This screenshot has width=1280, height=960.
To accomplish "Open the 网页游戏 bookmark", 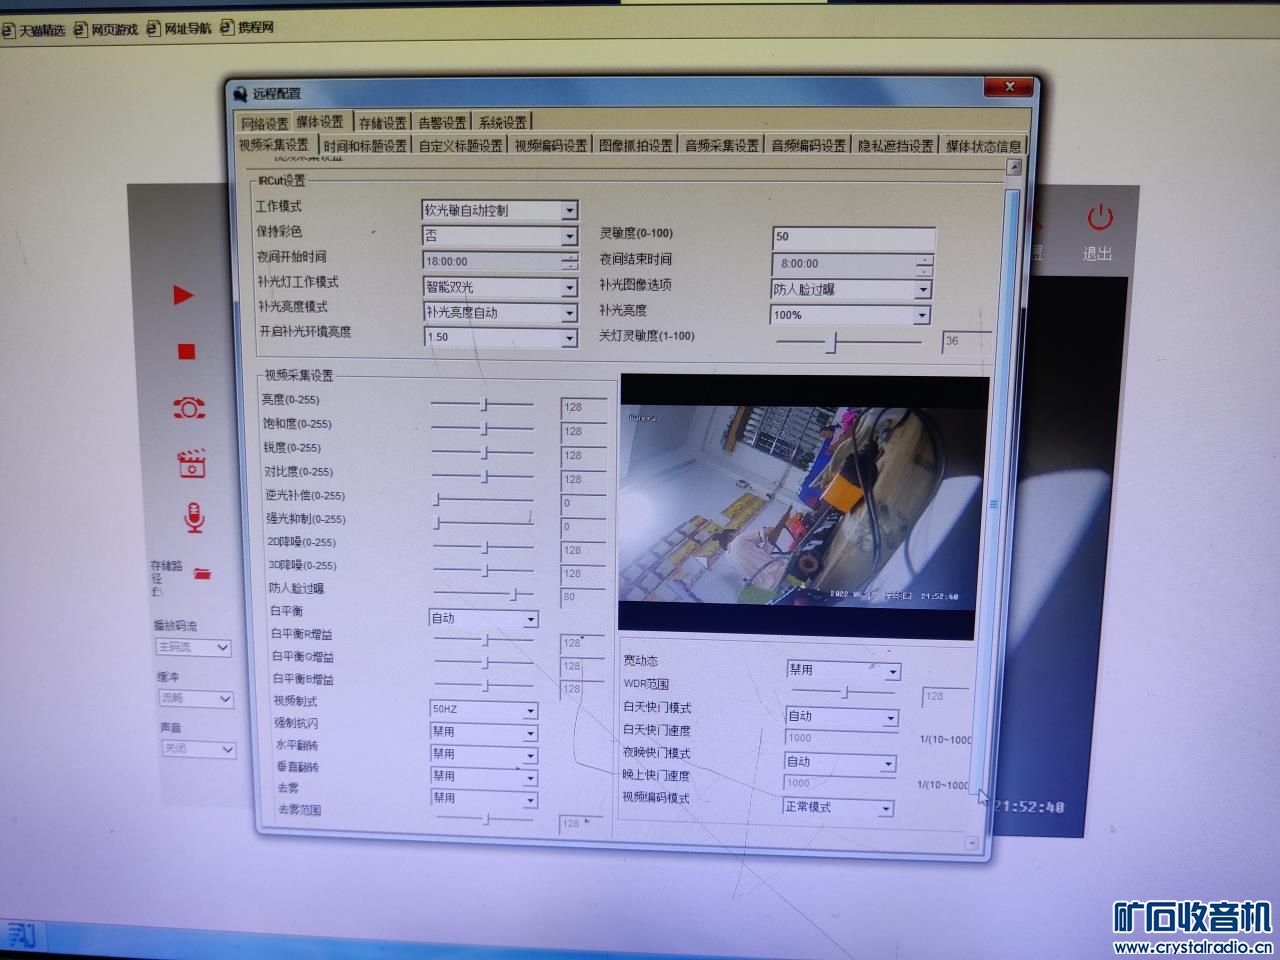I will click(106, 29).
